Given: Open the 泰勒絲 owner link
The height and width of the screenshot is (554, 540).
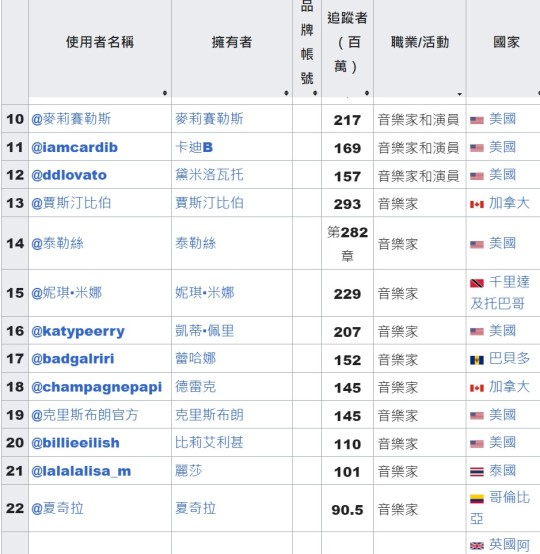Looking at the screenshot, I should [195, 243].
